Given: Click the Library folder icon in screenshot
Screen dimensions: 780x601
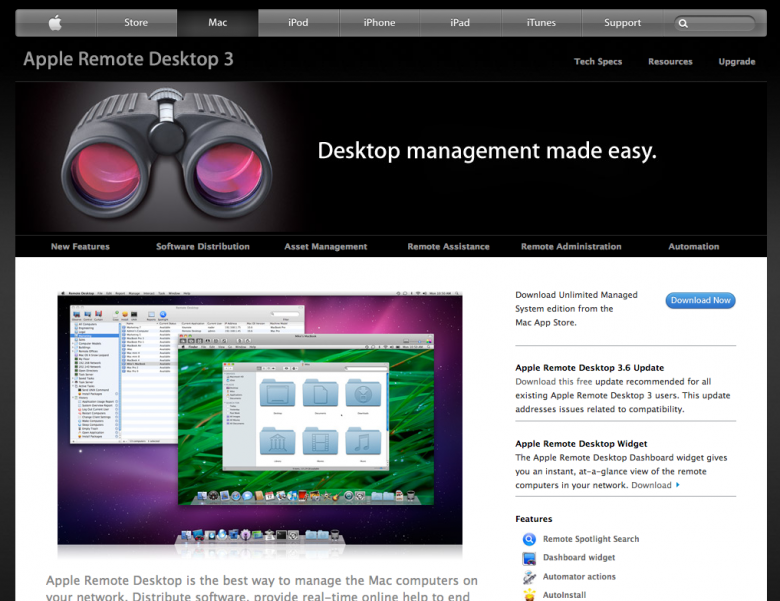Looking at the screenshot, I should pyautogui.click(x=277, y=441).
